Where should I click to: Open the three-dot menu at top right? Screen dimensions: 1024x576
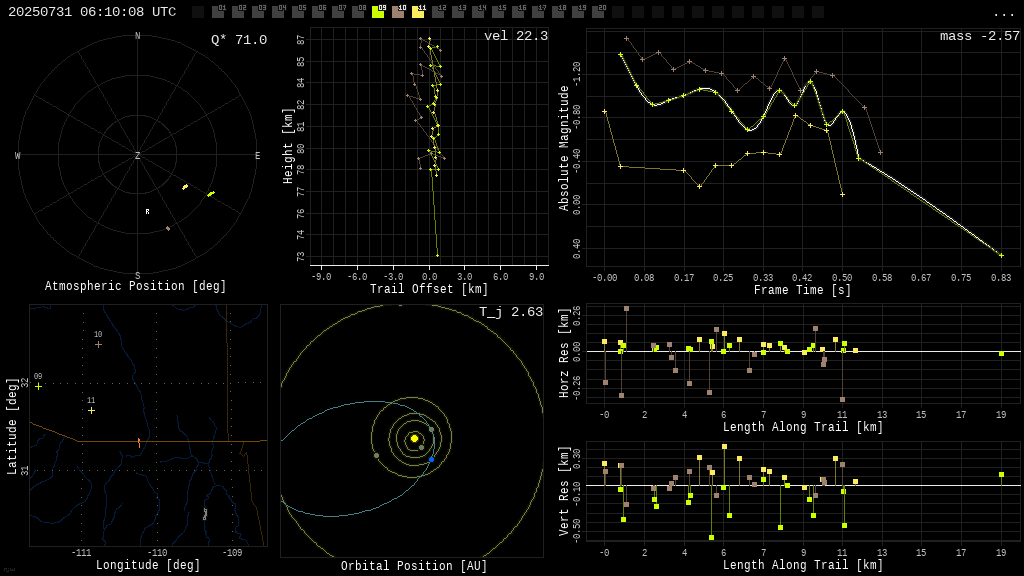(1003, 14)
